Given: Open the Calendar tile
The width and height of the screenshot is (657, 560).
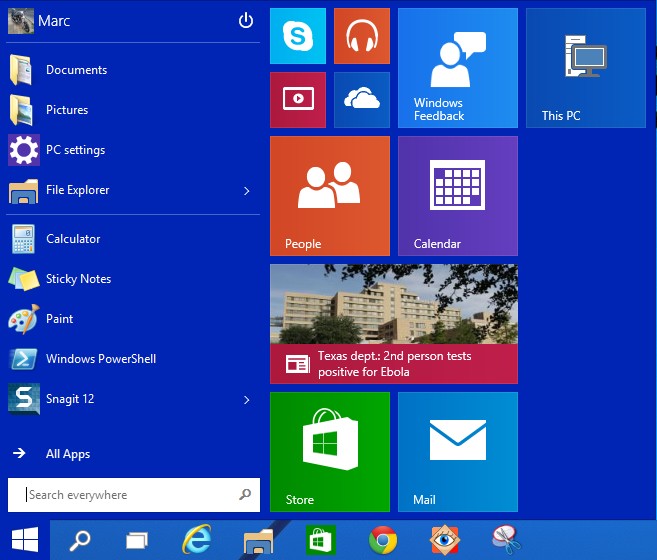Looking at the screenshot, I should tap(458, 196).
